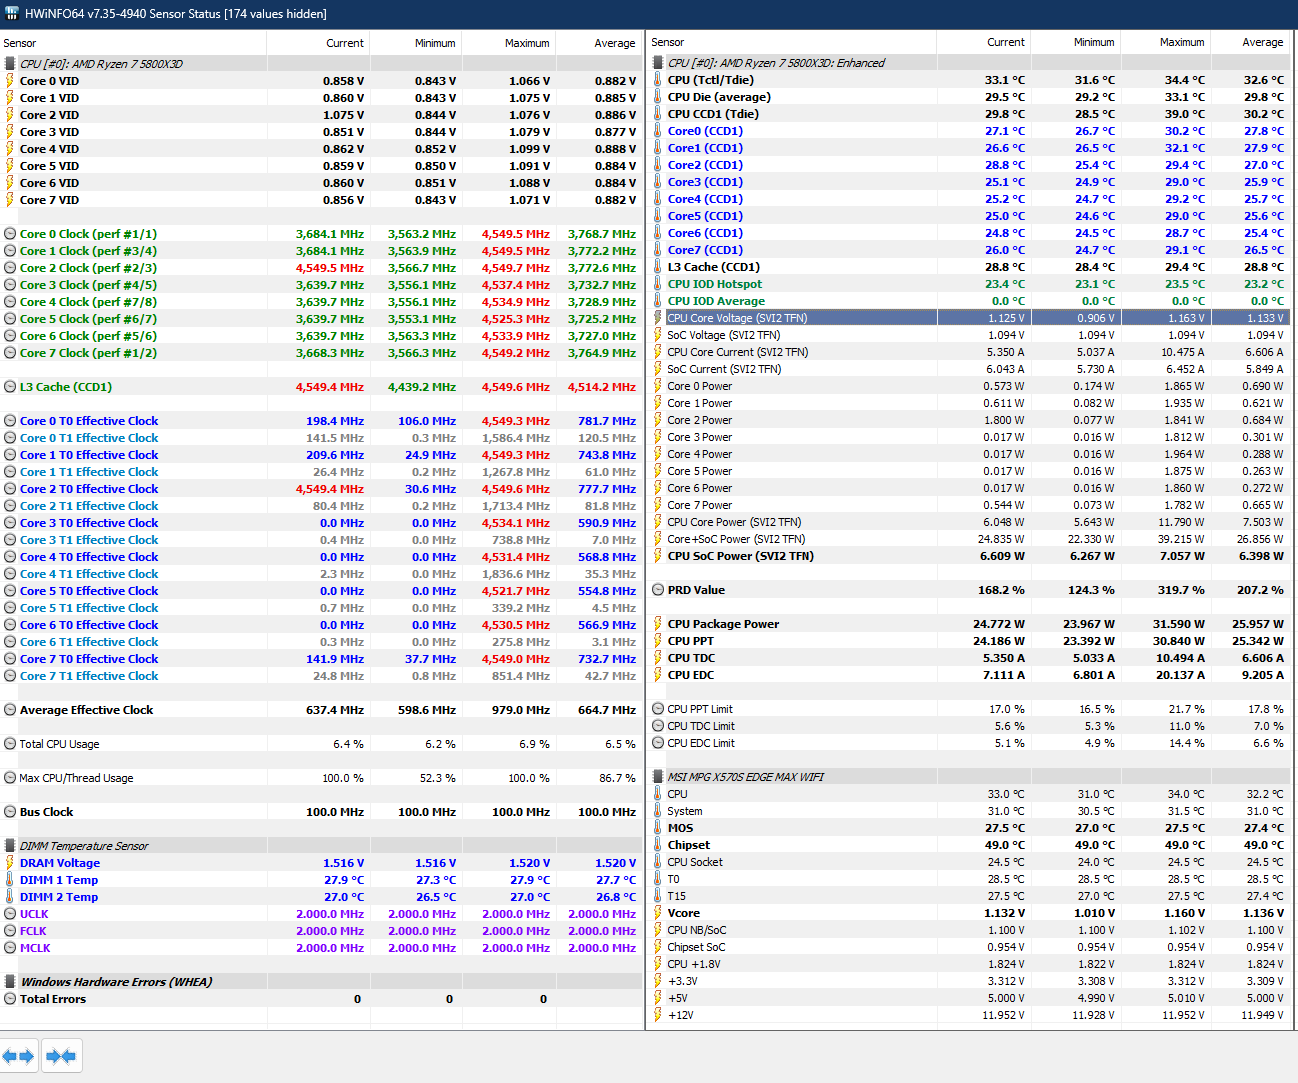Click the left panel Maximum column header
Image resolution: width=1298 pixels, height=1083 pixels.
[508, 43]
